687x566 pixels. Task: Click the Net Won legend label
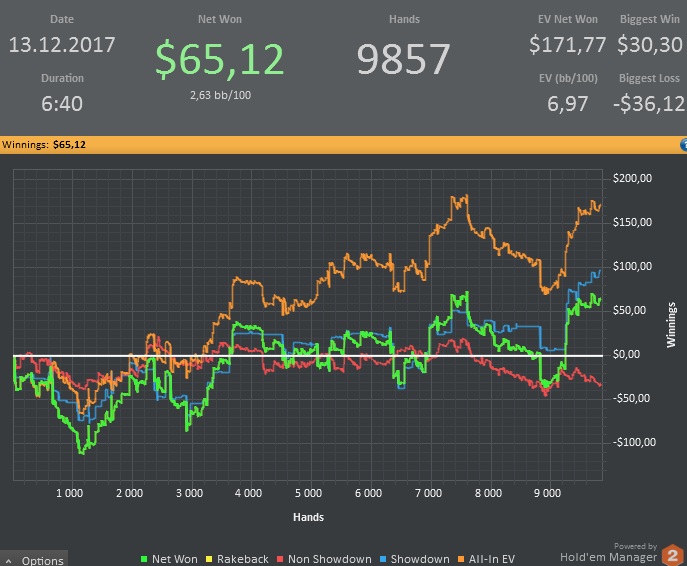point(174,559)
